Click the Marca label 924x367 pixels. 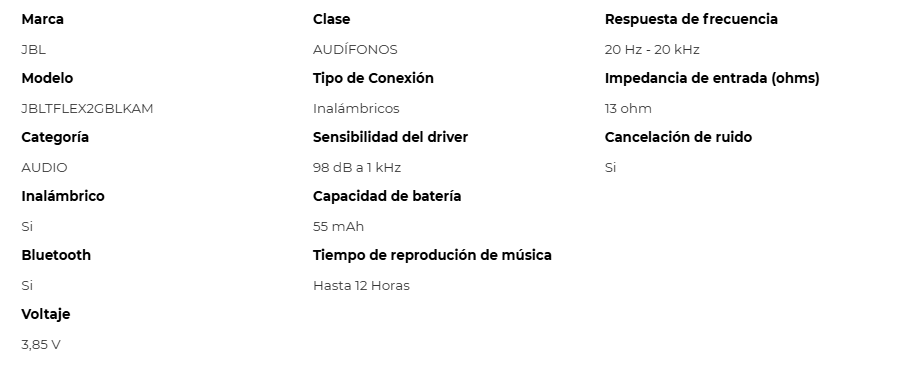point(42,19)
